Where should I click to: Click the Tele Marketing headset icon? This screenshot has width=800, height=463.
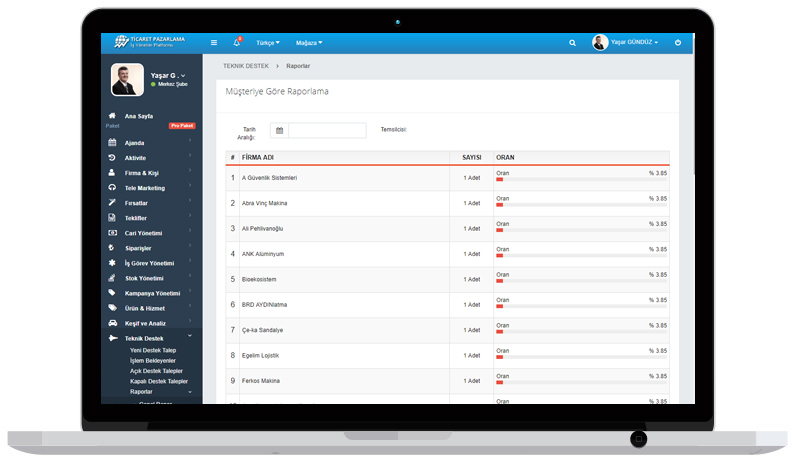click(112, 187)
